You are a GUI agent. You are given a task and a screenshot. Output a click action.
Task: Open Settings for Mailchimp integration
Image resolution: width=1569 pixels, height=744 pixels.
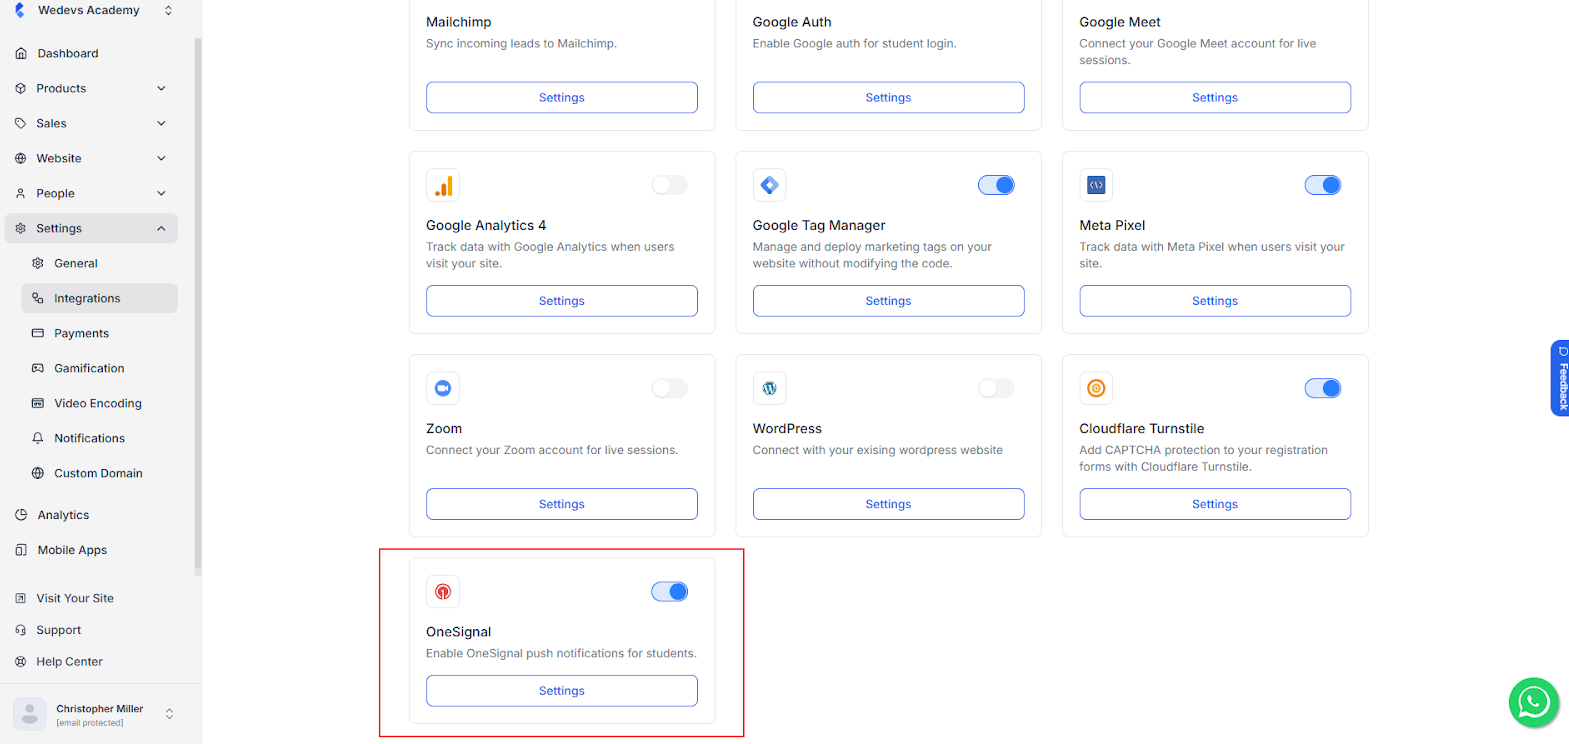[561, 98]
